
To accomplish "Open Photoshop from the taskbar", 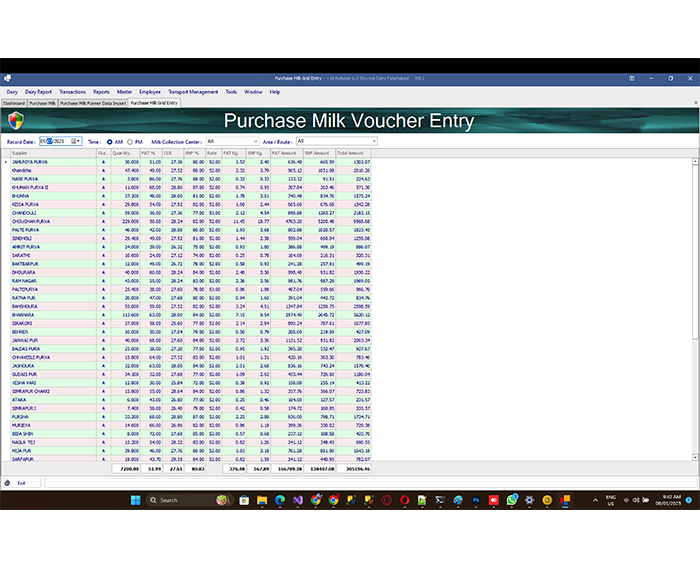I will pyautogui.click(x=477, y=499).
